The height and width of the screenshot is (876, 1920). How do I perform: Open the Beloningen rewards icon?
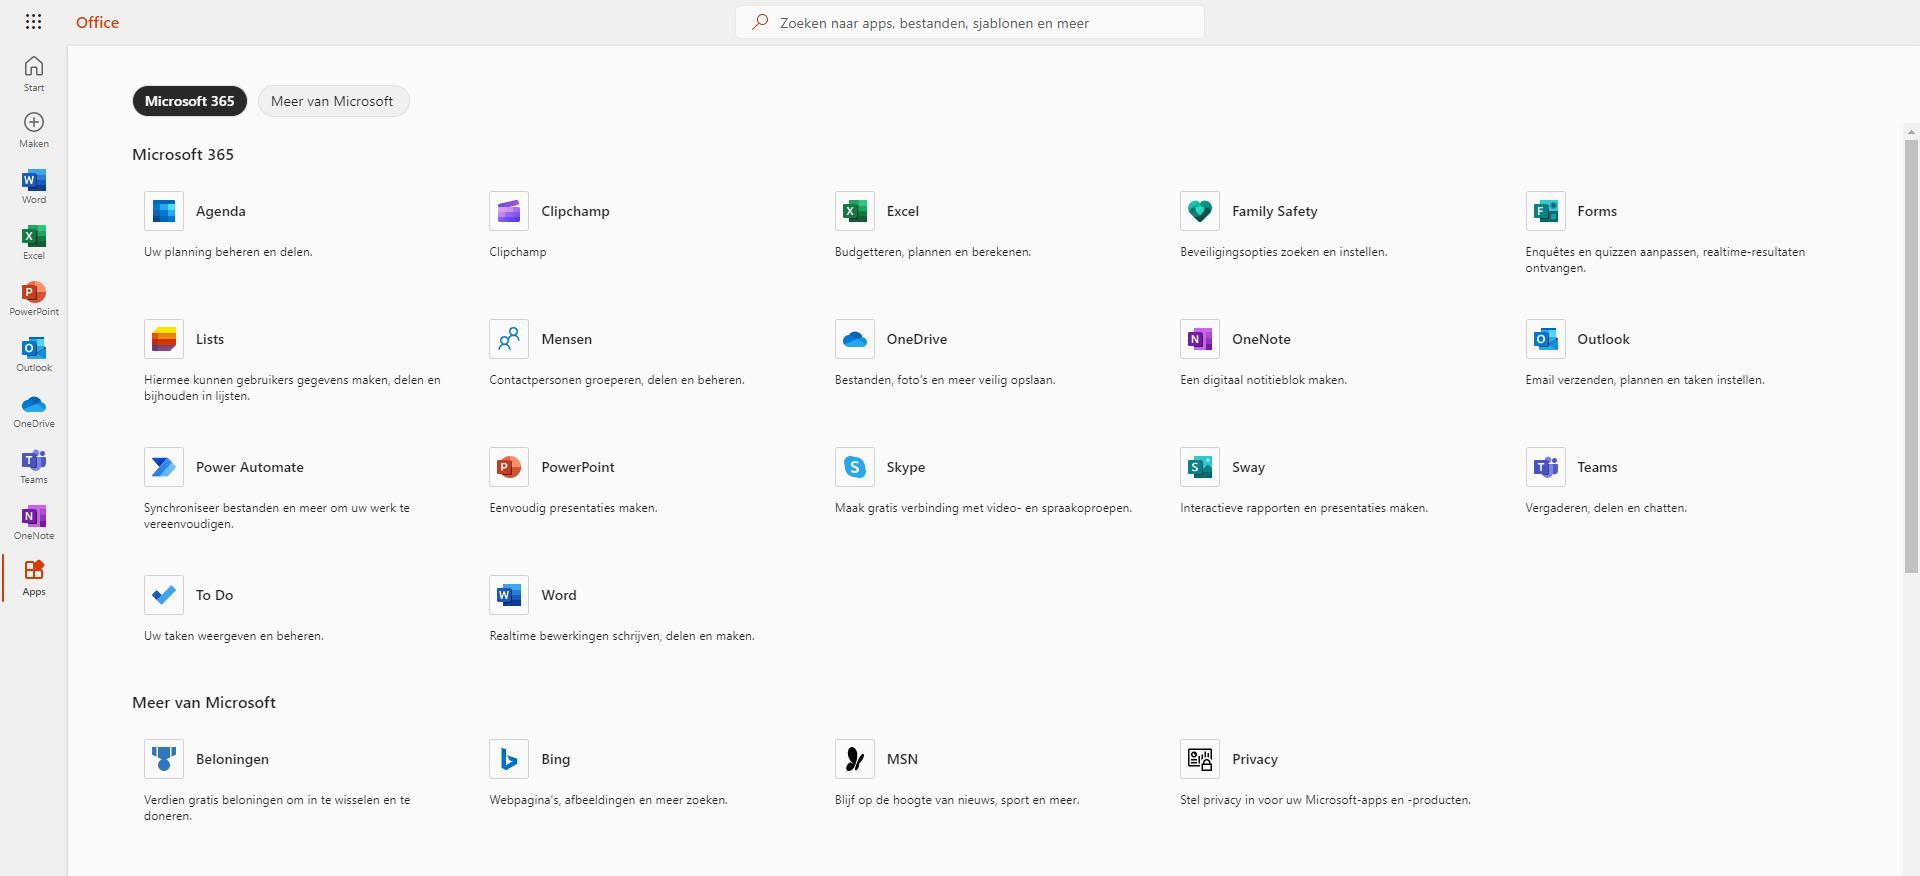pos(164,759)
